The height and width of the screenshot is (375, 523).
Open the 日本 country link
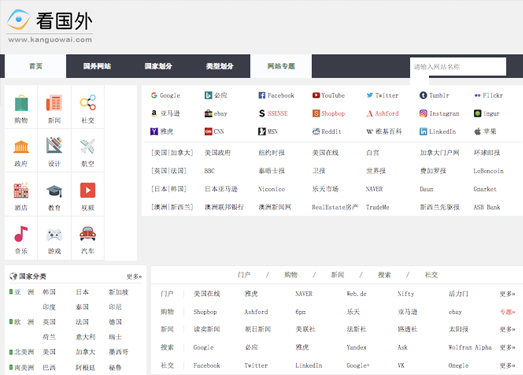(82, 292)
